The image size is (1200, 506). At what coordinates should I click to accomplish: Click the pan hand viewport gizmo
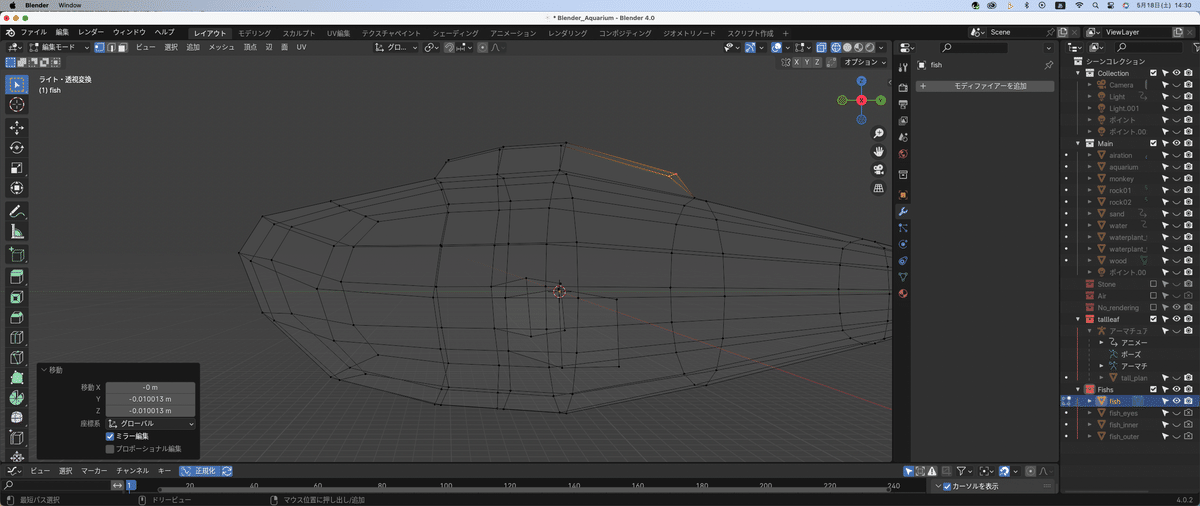878,151
